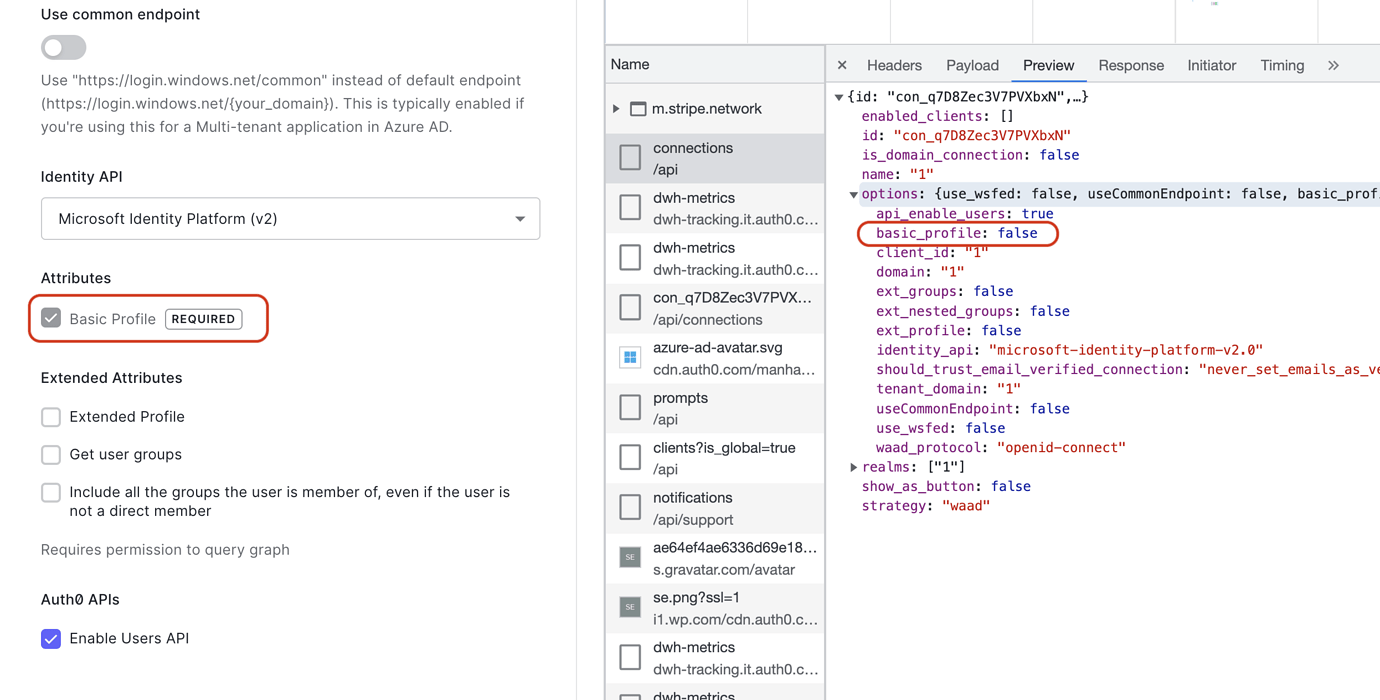Click the gravatar SE icon on i1.wp.com request
The height and width of the screenshot is (700, 1380).
(x=630, y=607)
